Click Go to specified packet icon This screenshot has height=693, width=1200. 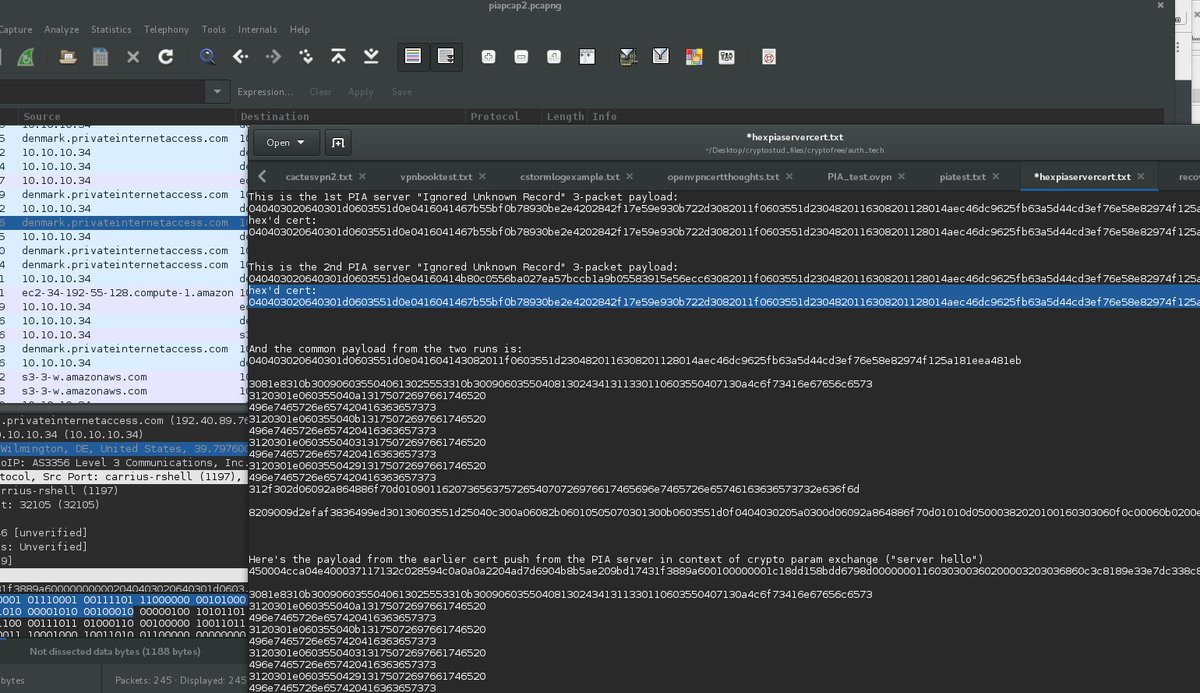click(x=305, y=57)
